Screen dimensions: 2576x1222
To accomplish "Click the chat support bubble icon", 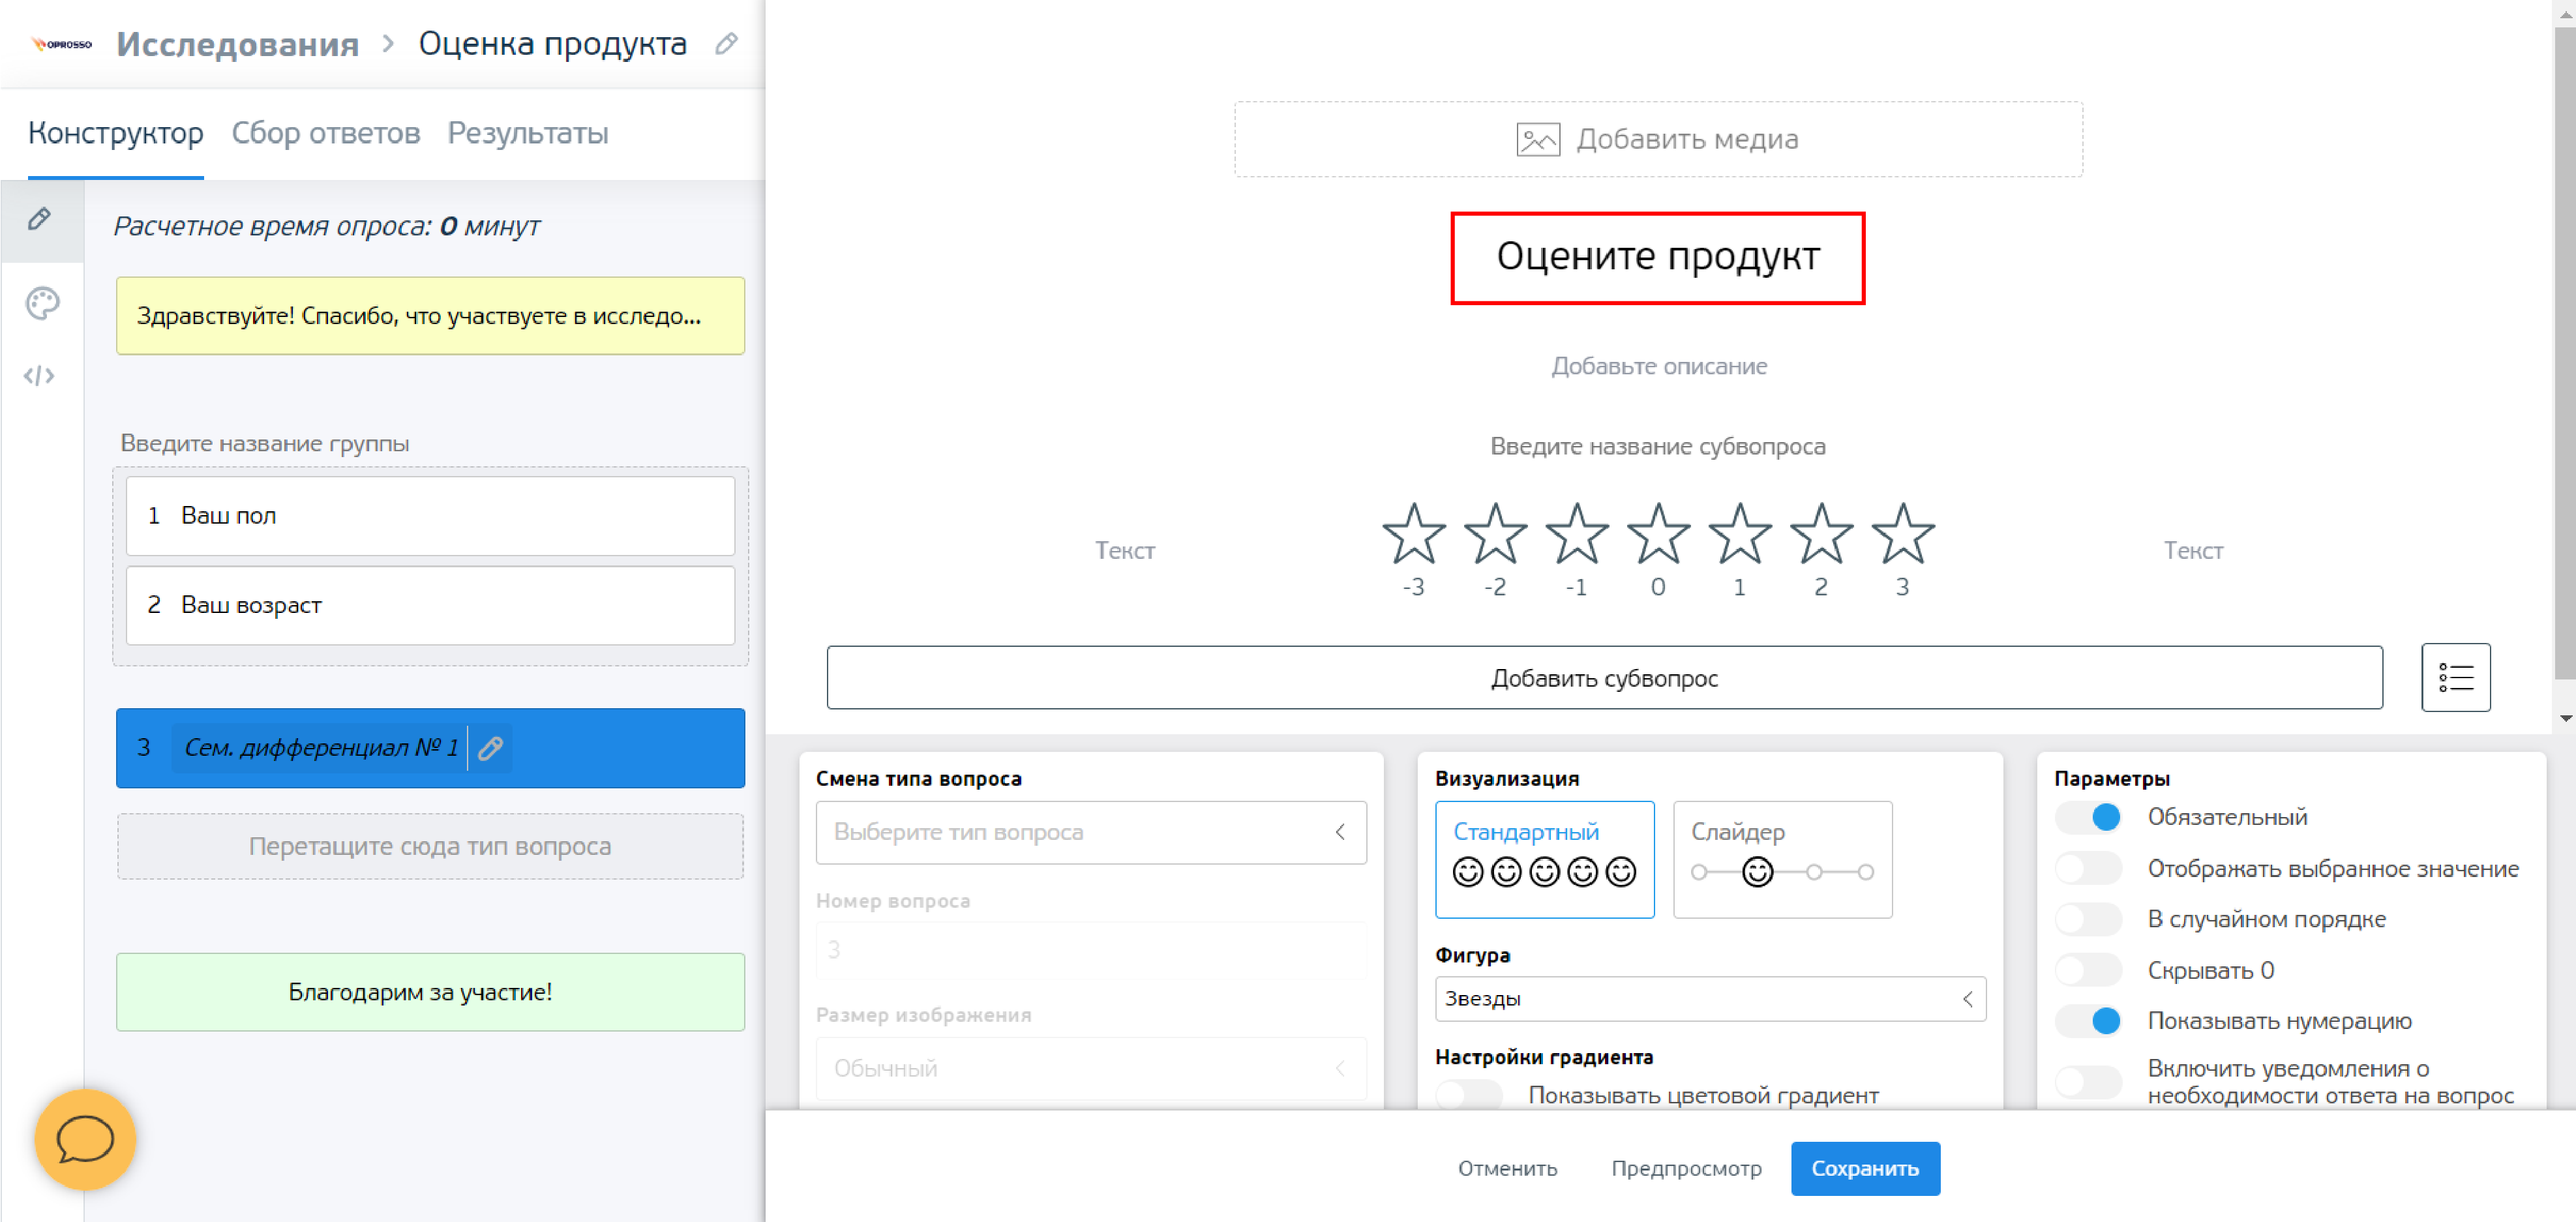I will pyautogui.click(x=85, y=1139).
